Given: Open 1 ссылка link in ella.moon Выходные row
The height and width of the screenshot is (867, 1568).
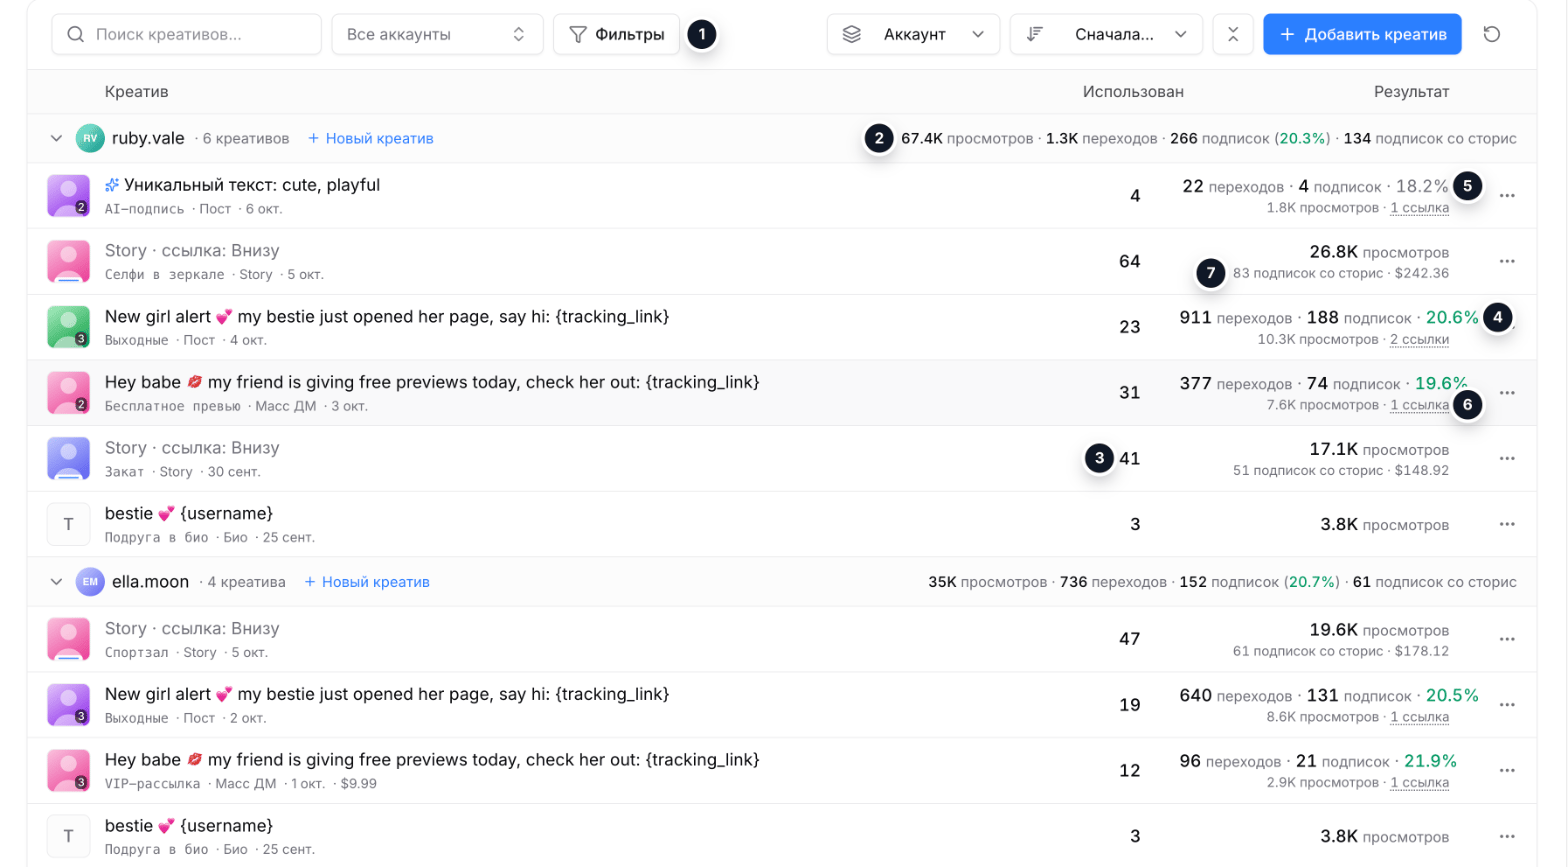Looking at the screenshot, I should pos(1419,717).
